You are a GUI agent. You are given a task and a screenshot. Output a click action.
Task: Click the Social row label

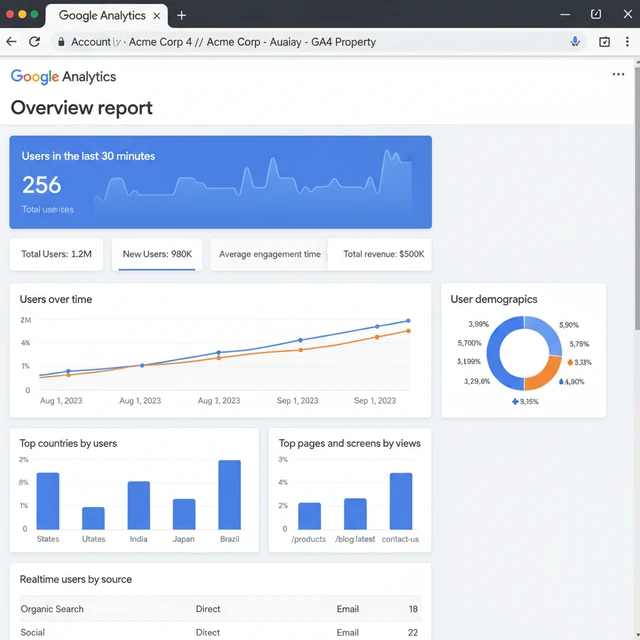[x=33, y=632]
